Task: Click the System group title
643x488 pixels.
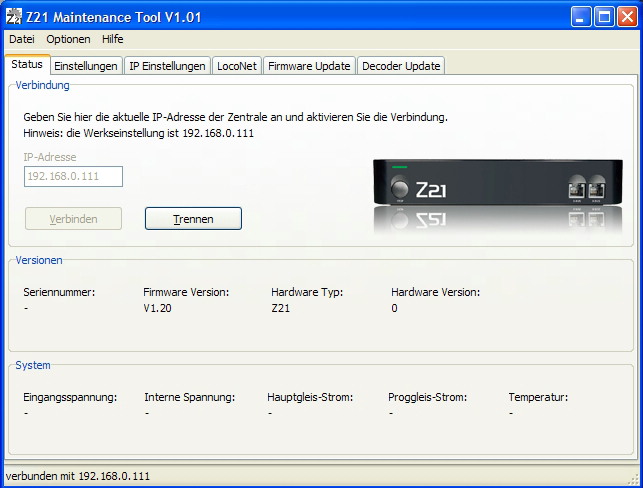Action: coord(33,365)
